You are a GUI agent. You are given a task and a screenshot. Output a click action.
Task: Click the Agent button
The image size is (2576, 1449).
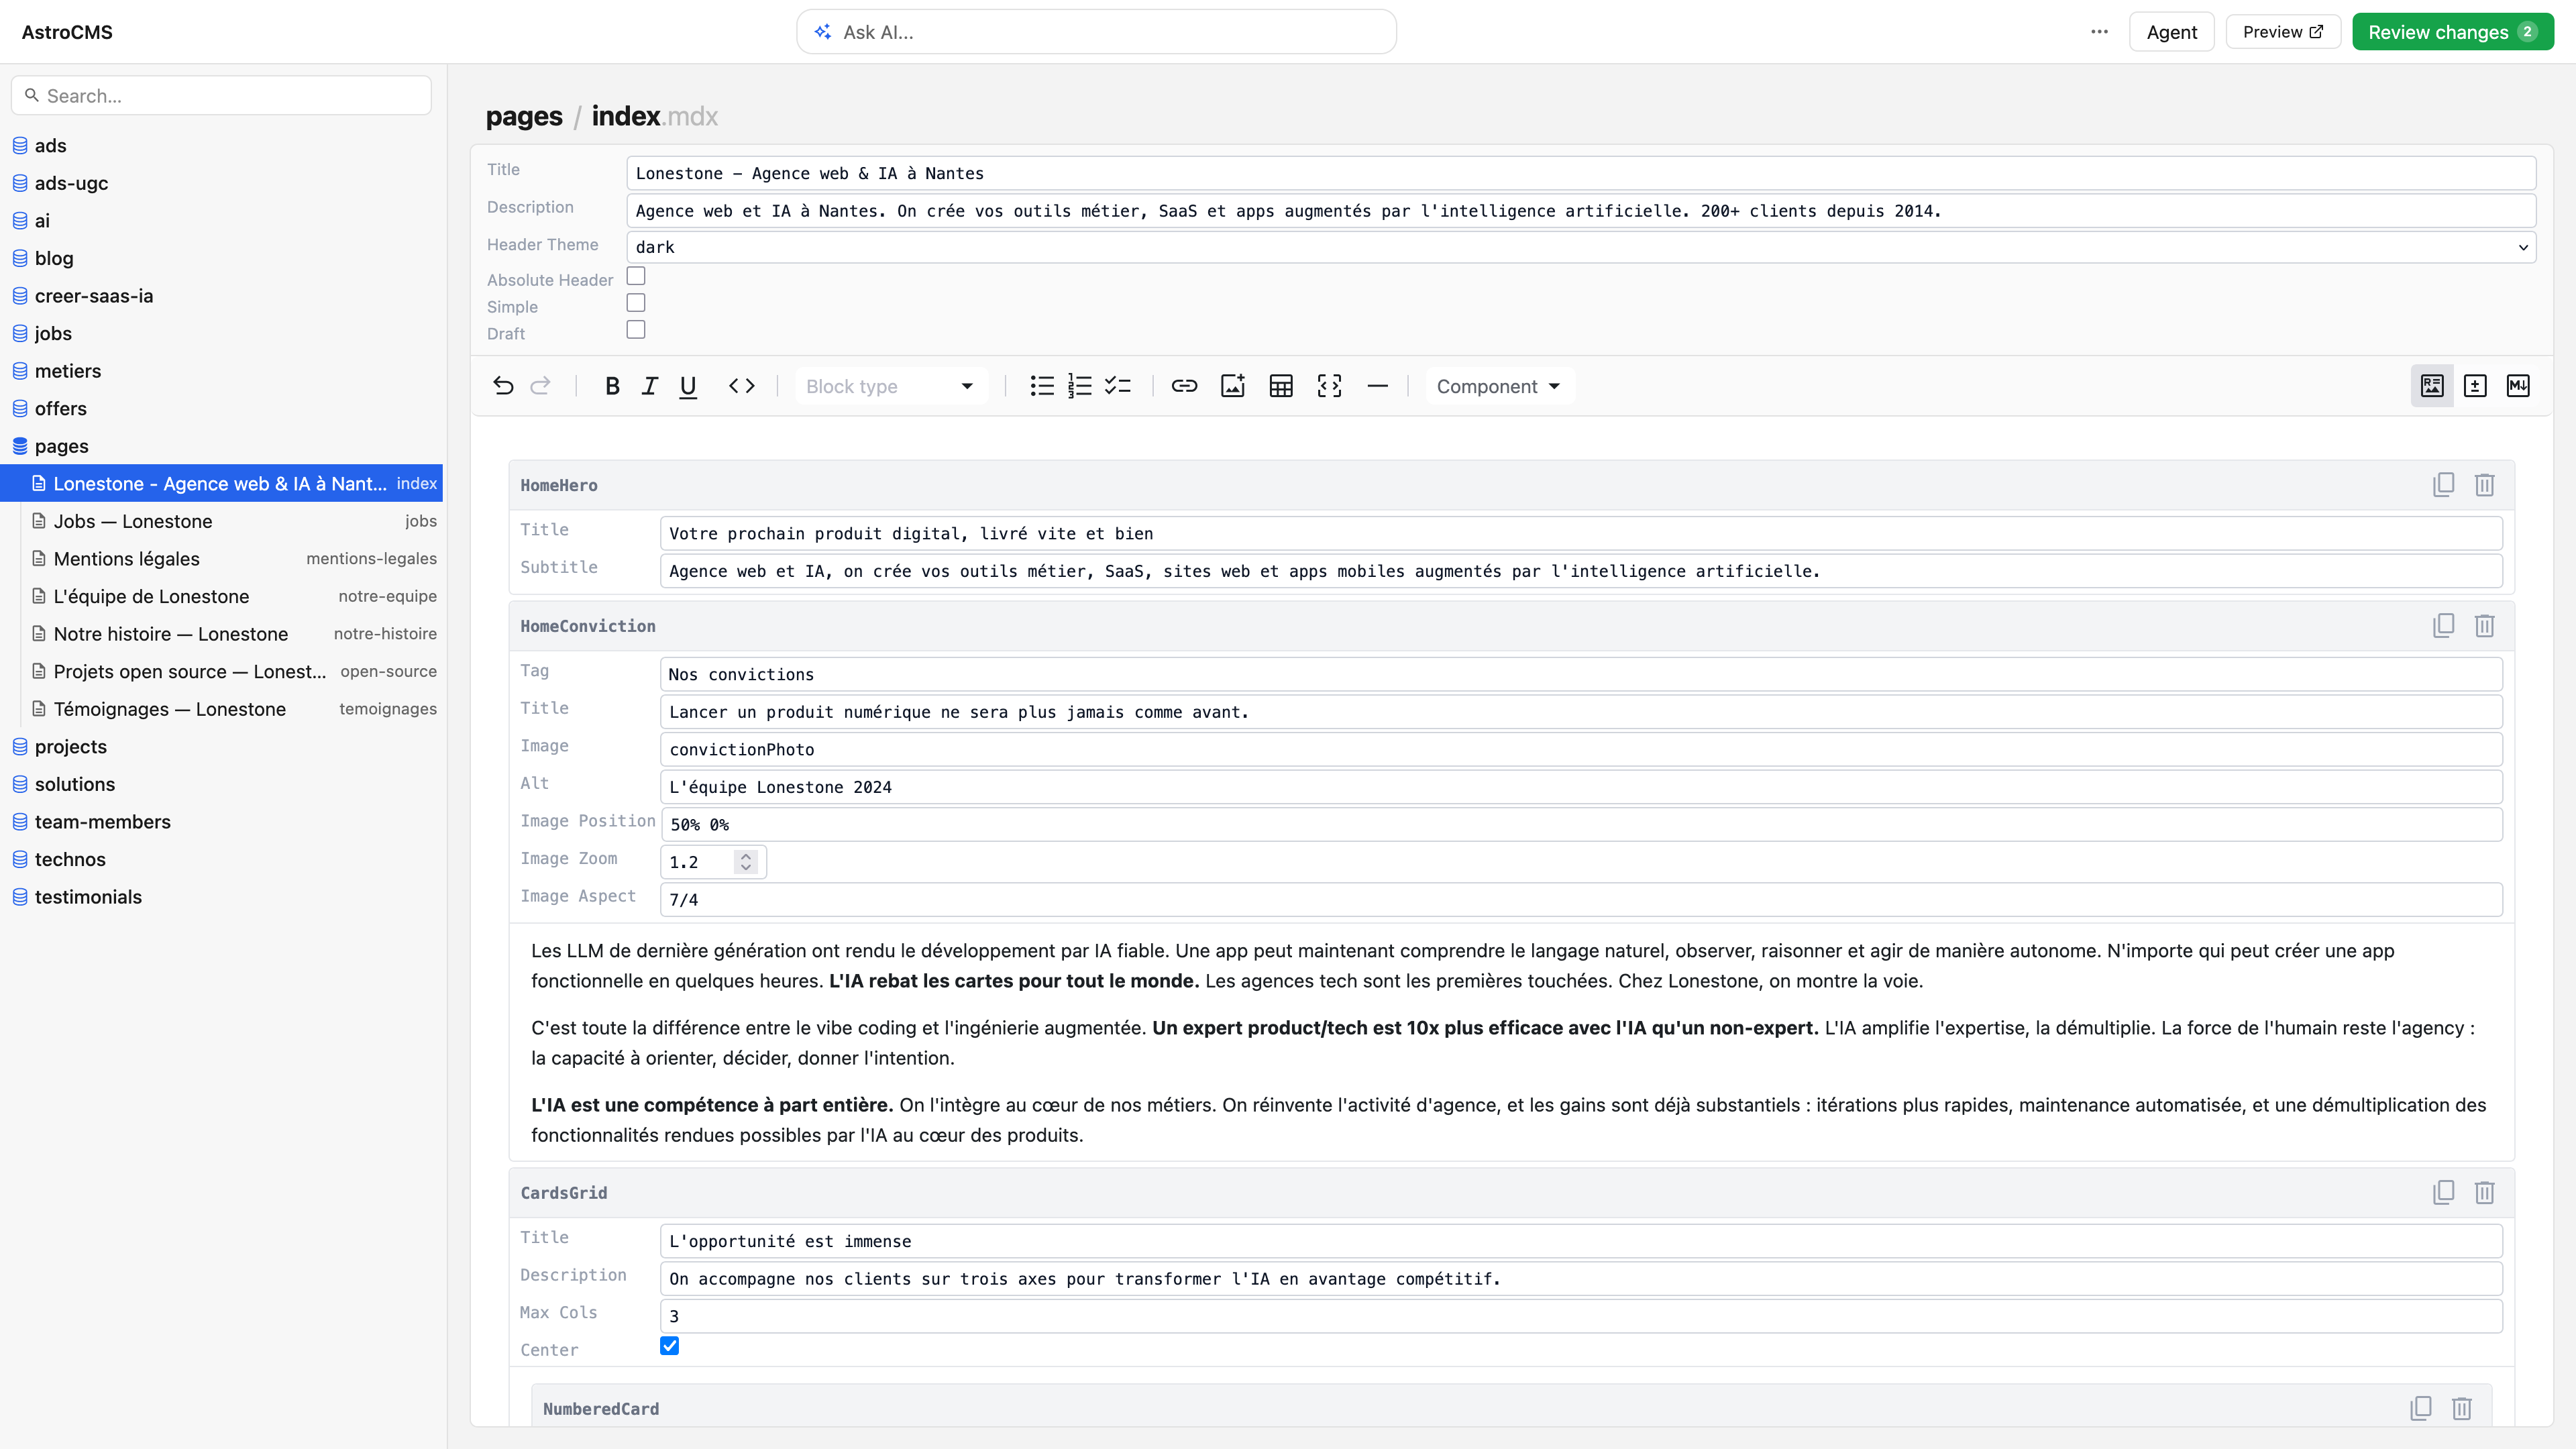pos(2171,32)
